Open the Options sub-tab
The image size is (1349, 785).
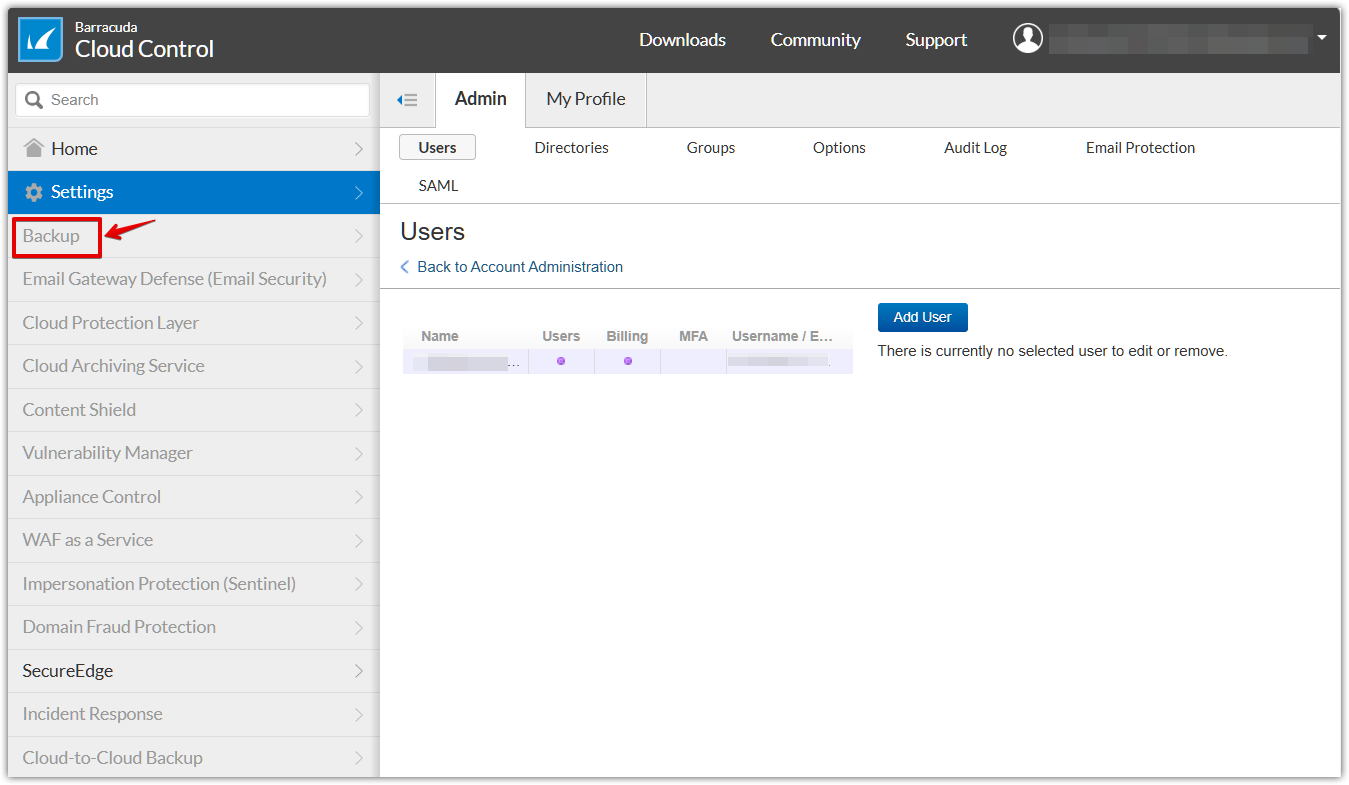click(839, 147)
